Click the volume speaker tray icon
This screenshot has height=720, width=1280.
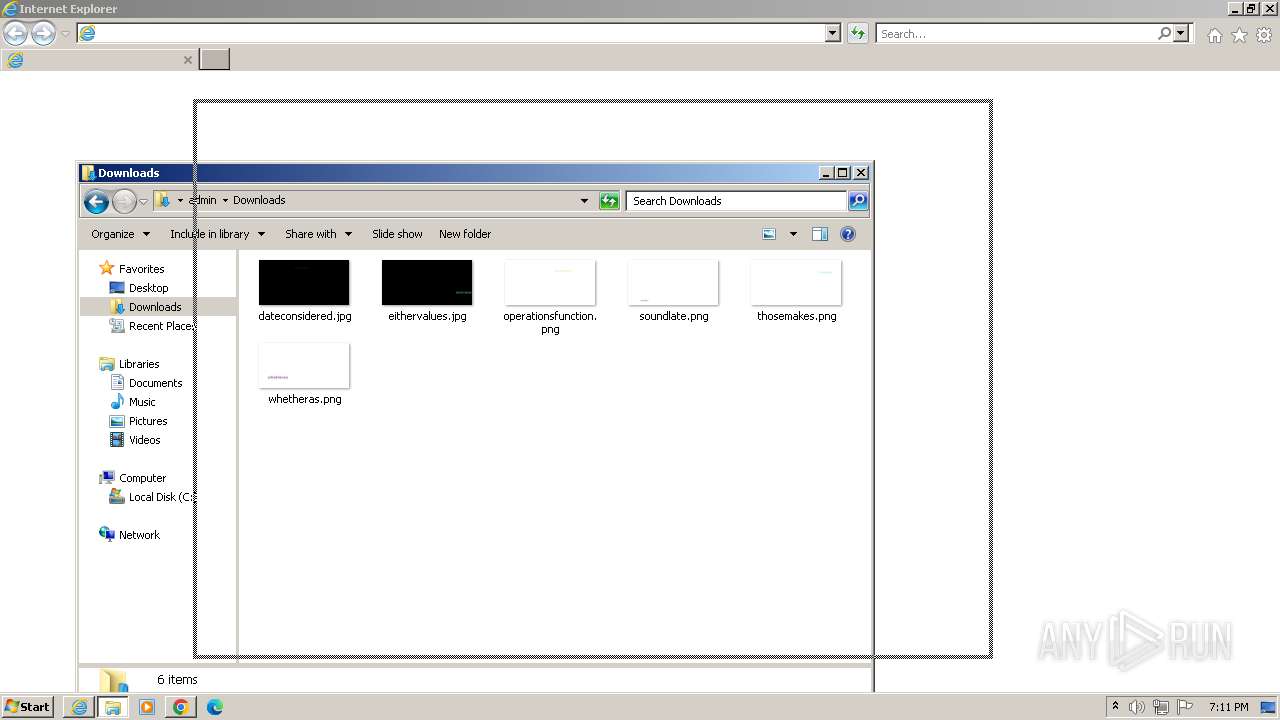tap(1137, 707)
